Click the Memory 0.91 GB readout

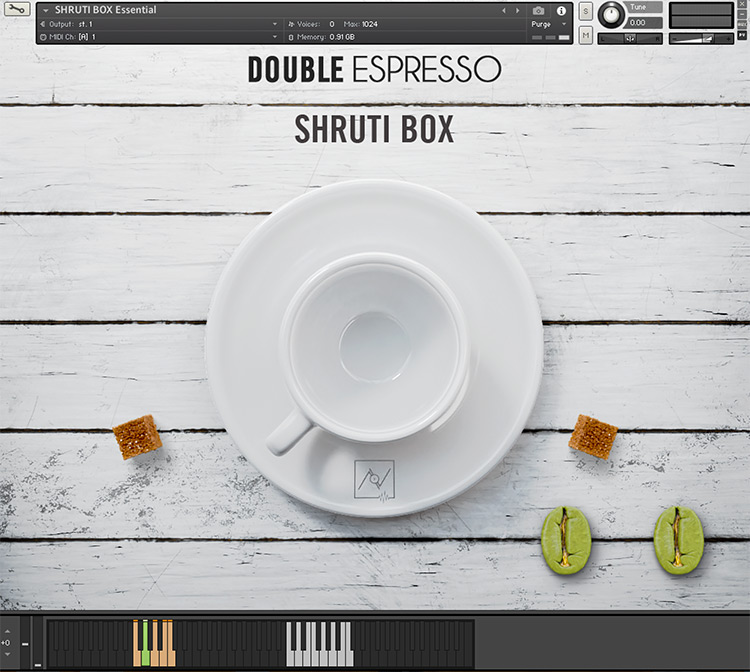(x=342, y=37)
